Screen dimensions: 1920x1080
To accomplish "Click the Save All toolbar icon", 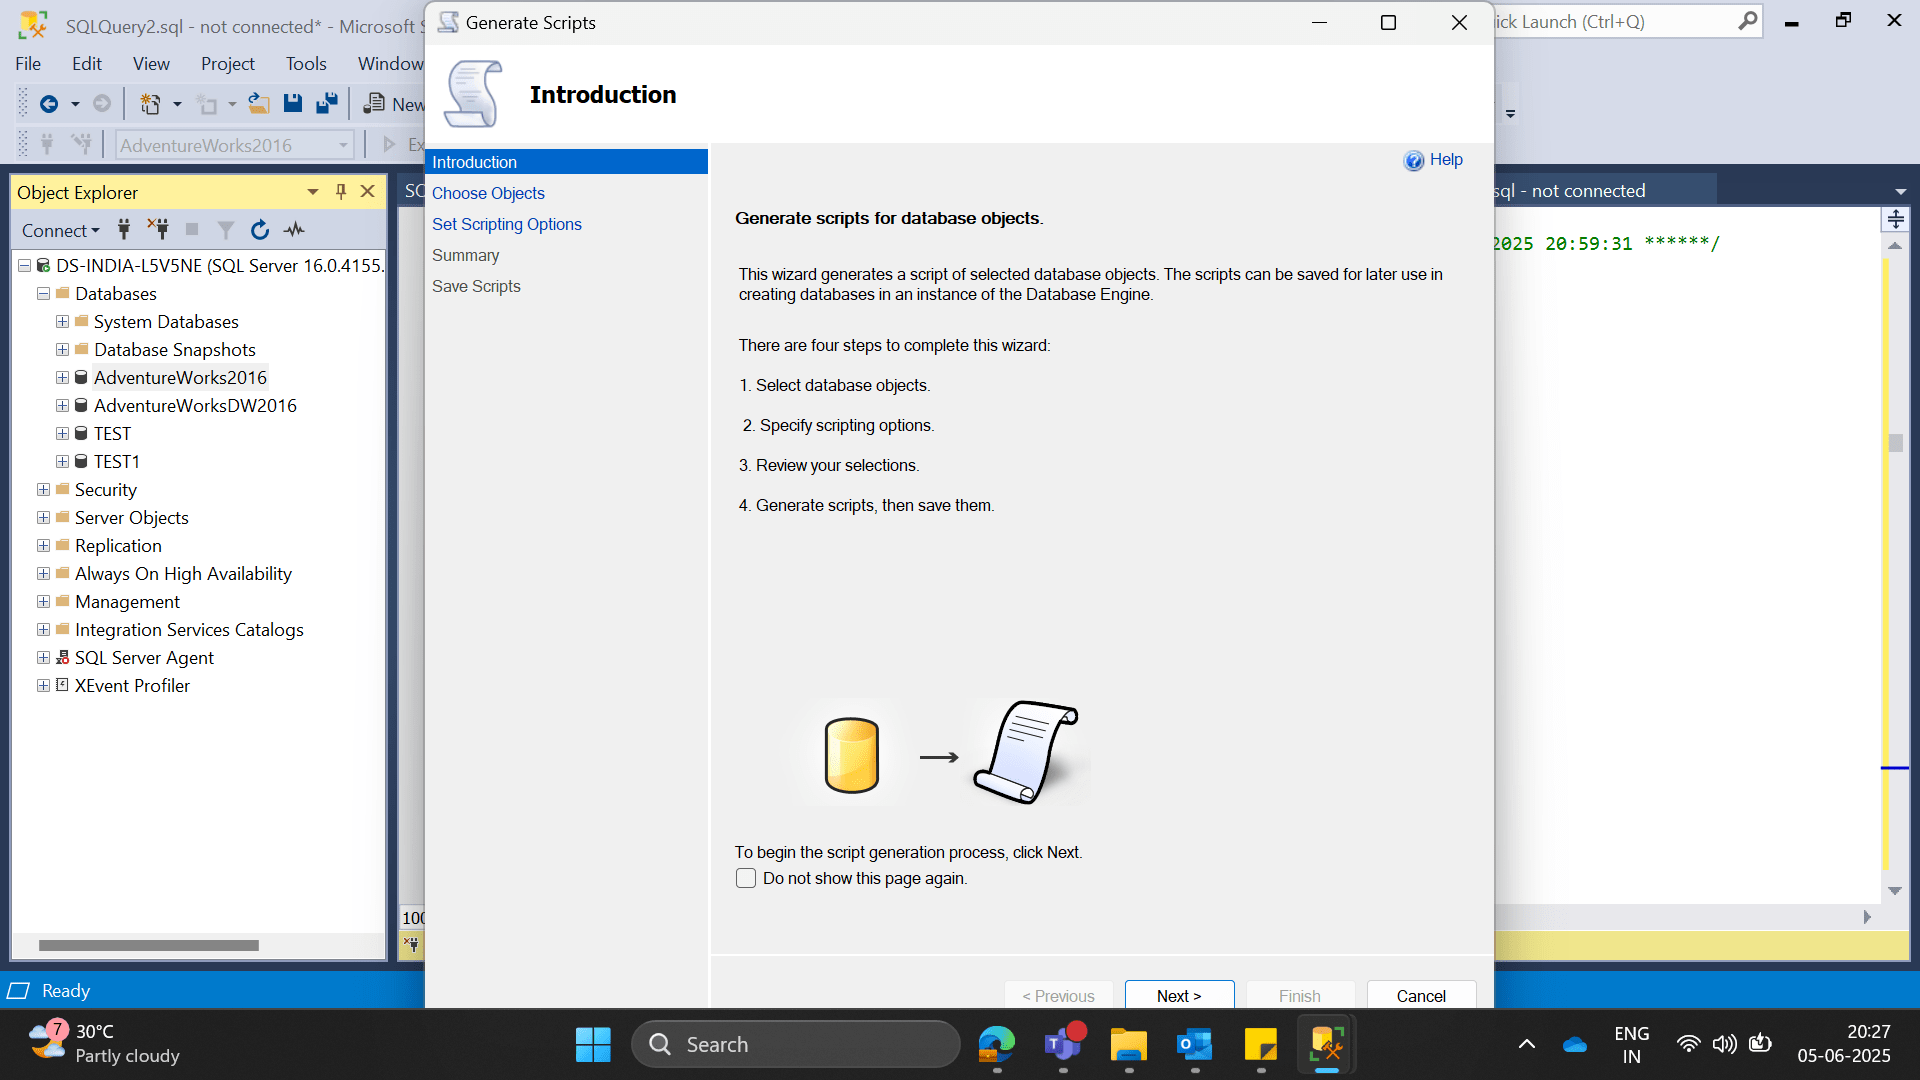I will (326, 104).
